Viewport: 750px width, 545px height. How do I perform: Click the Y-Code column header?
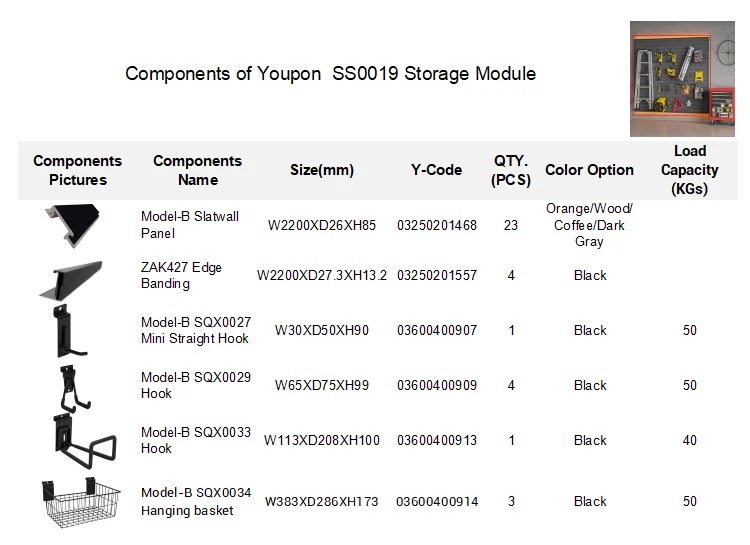pyautogui.click(x=436, y=170)
